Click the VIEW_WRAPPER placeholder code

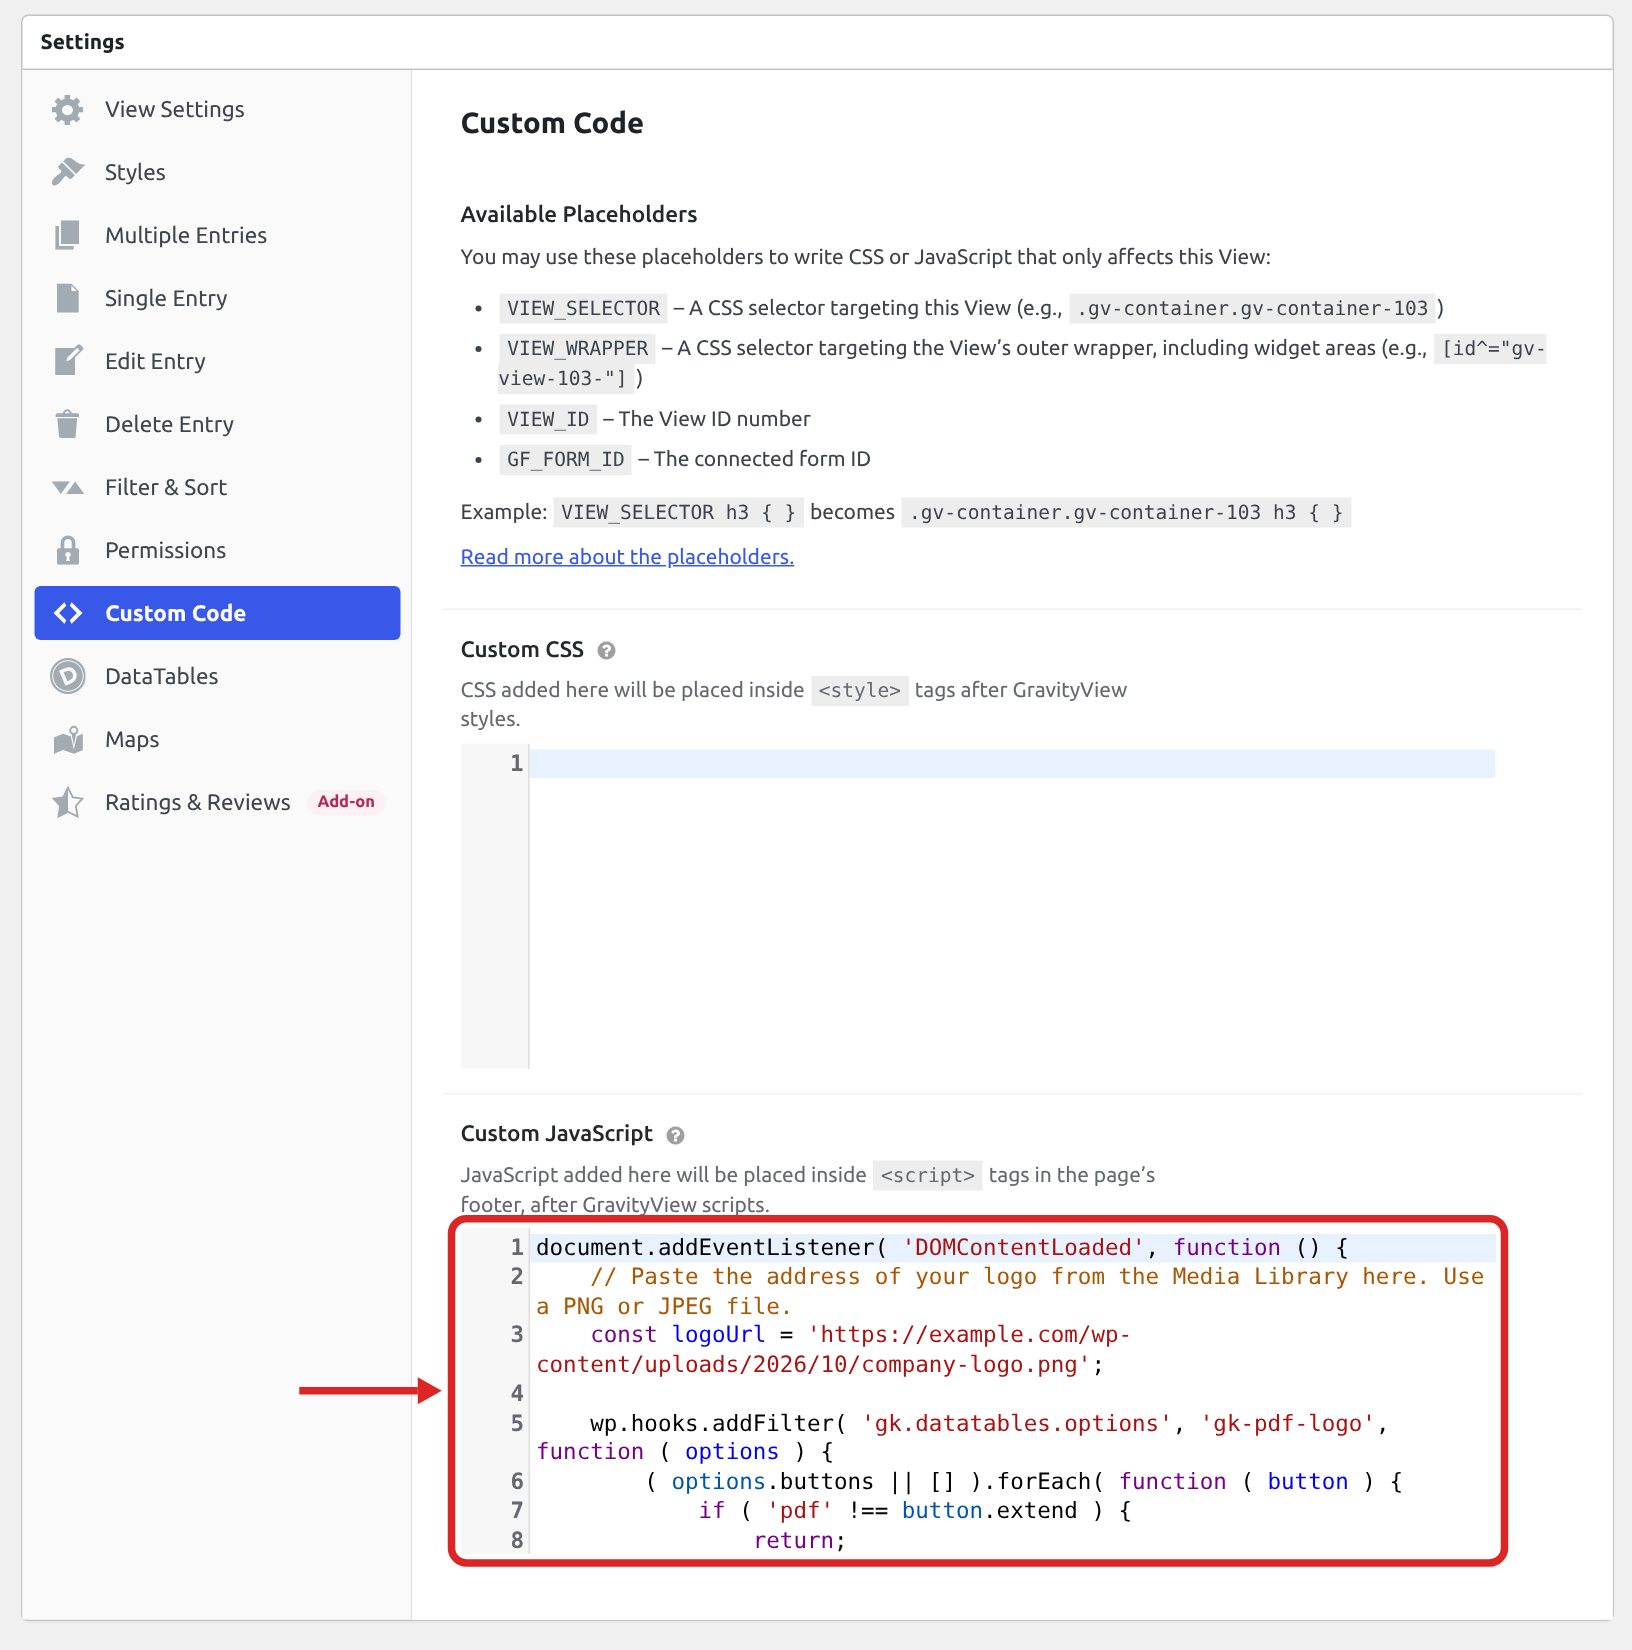tap(577, 348)
